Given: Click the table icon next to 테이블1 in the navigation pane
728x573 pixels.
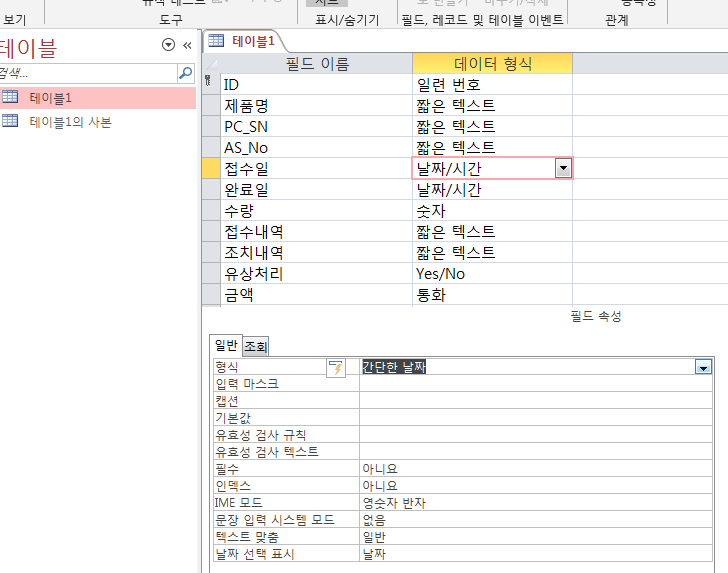Looking at the screenshot, I should (x=10, y=97).
